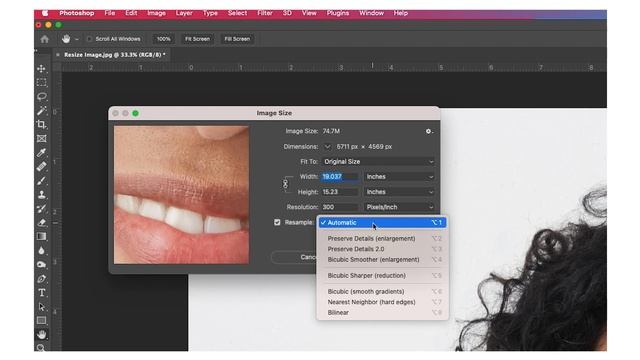
Task: Select the Rectangular Marquee tool
Action: point(42,82)
